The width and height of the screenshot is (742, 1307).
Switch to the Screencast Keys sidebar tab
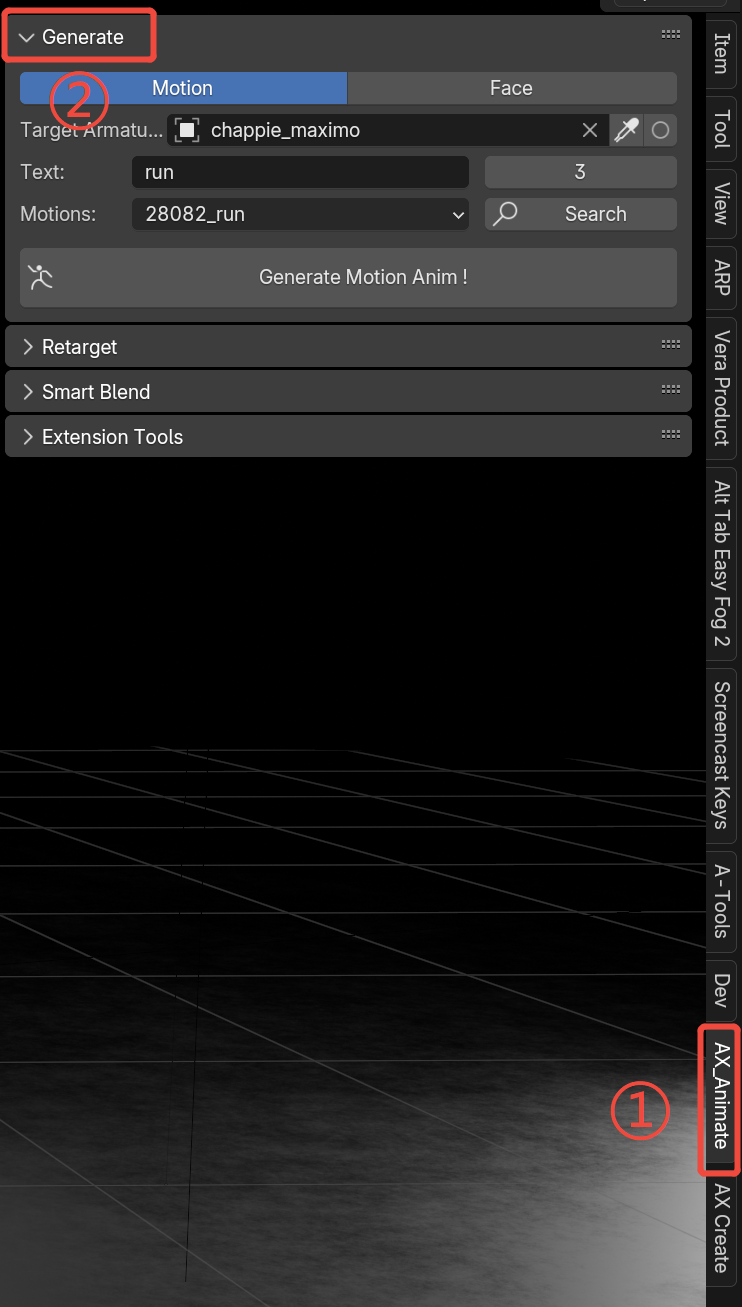(722, 755)
